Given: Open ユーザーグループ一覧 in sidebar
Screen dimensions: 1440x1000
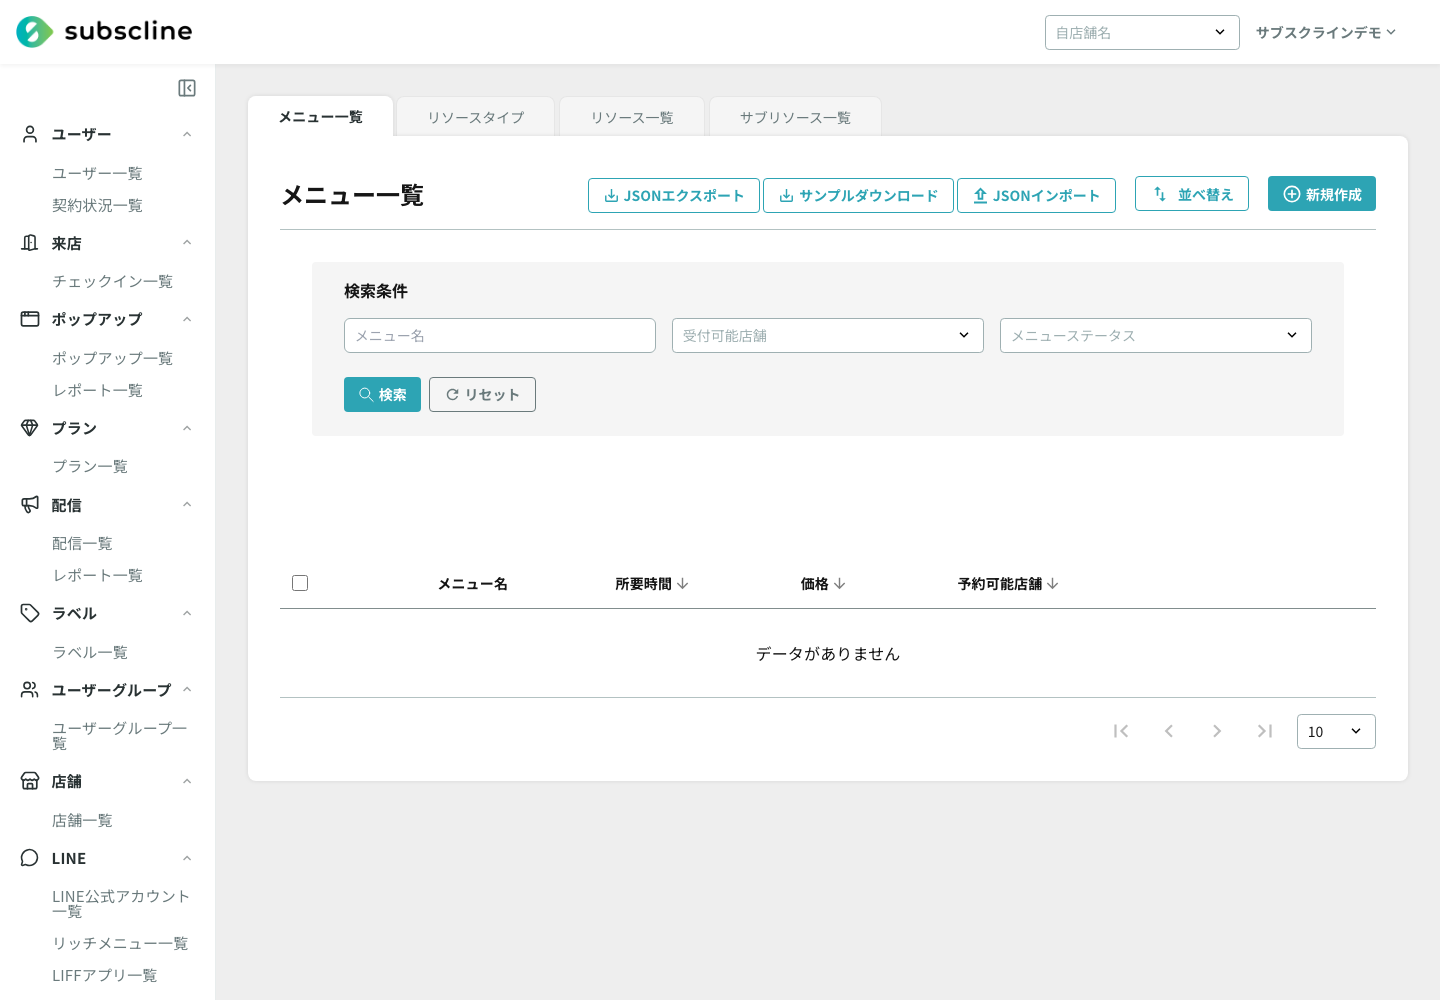Looking at the screenshot, I should [x=120, y=735].
